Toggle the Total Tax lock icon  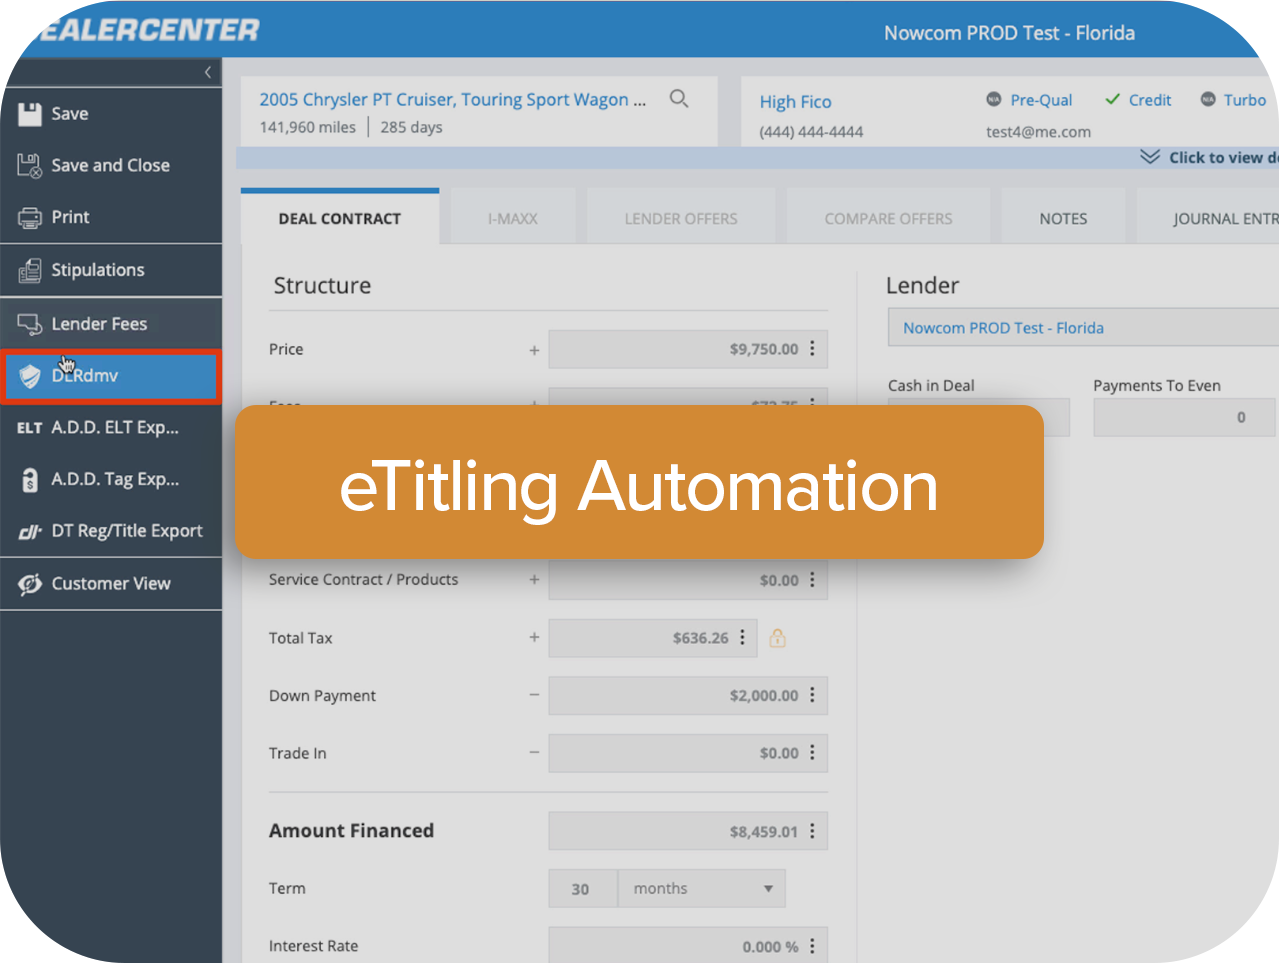pyautogui.click(x=777, y=638)
